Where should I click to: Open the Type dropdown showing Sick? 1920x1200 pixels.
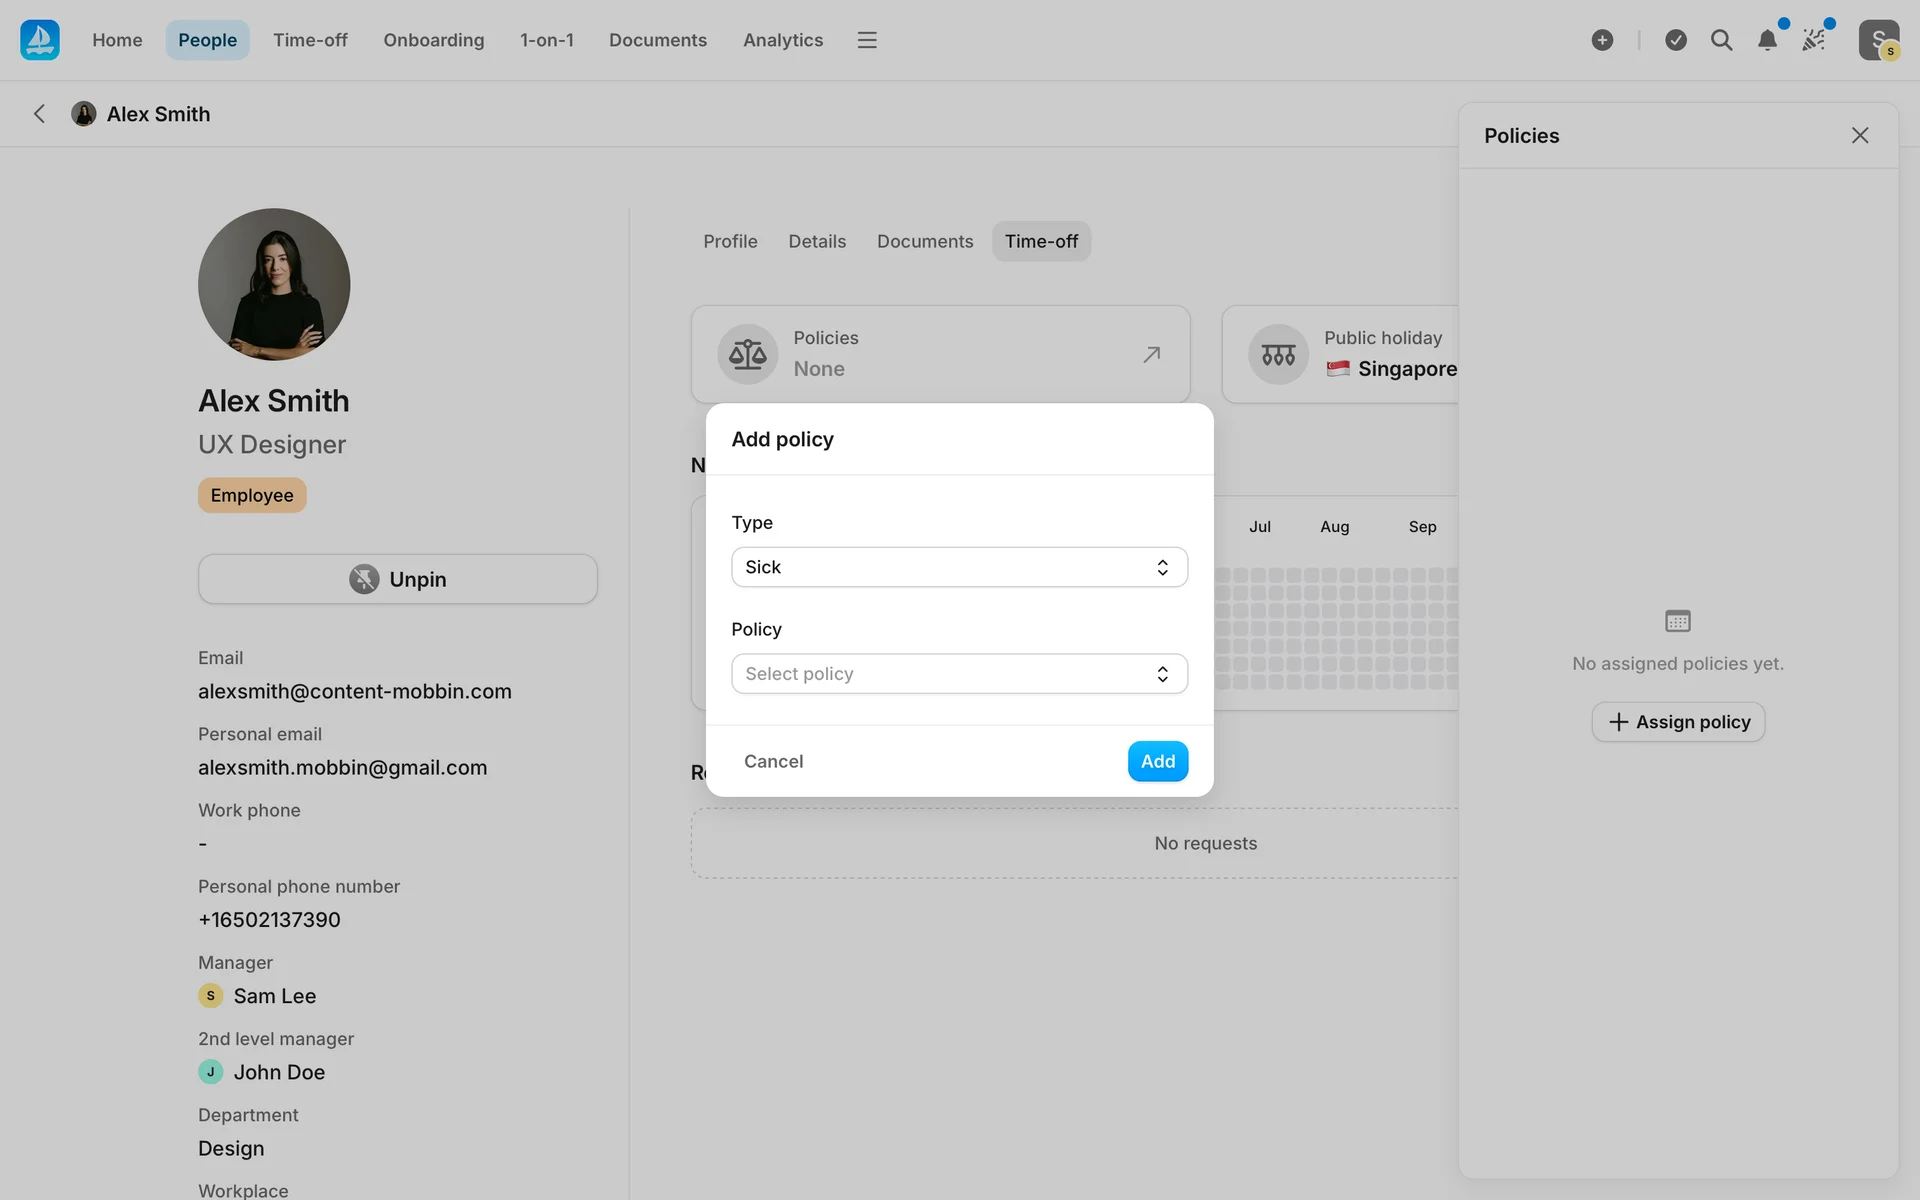tap(959, 567)
